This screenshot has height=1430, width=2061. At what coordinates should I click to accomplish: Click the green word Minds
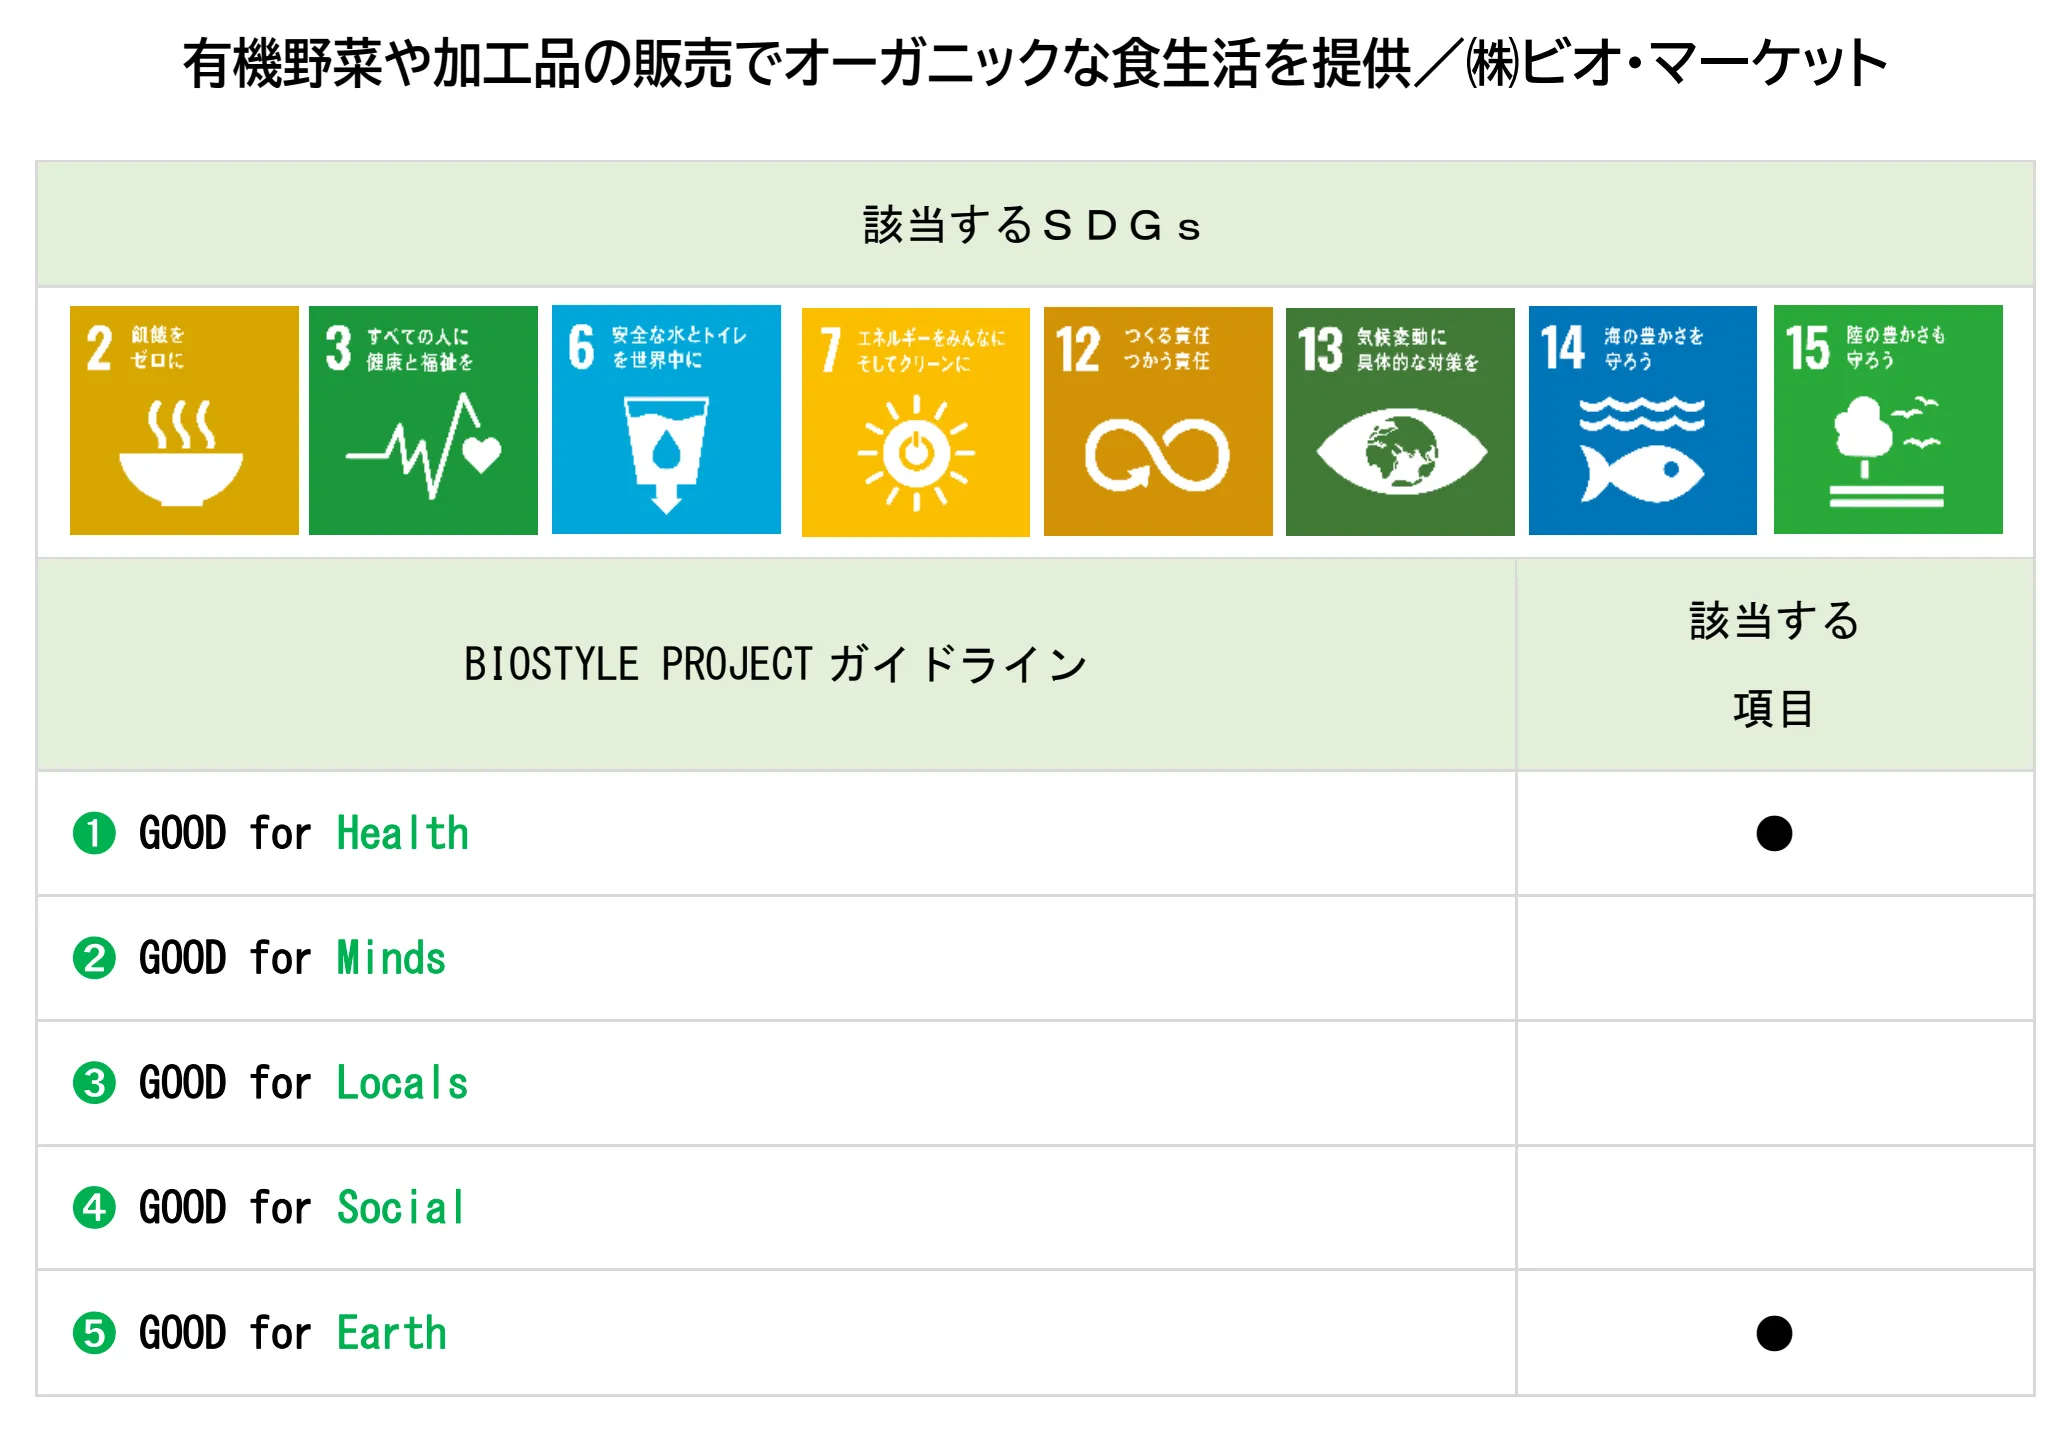391,958
